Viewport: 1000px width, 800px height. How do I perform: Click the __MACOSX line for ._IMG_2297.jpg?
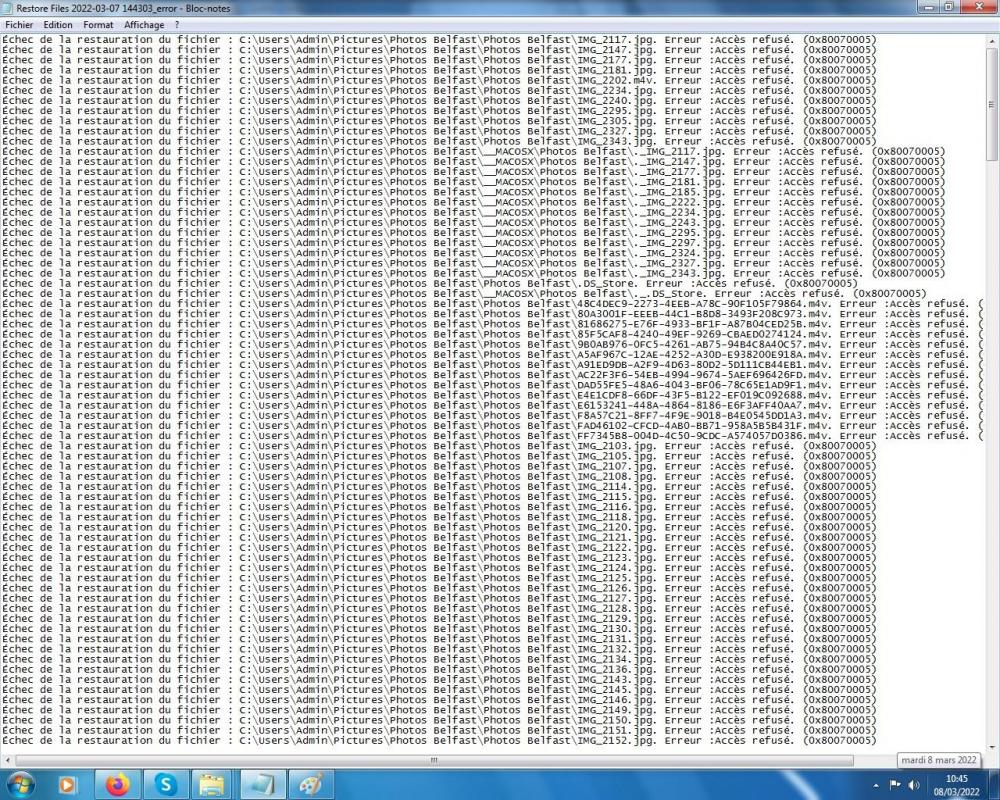pos(473,243)
